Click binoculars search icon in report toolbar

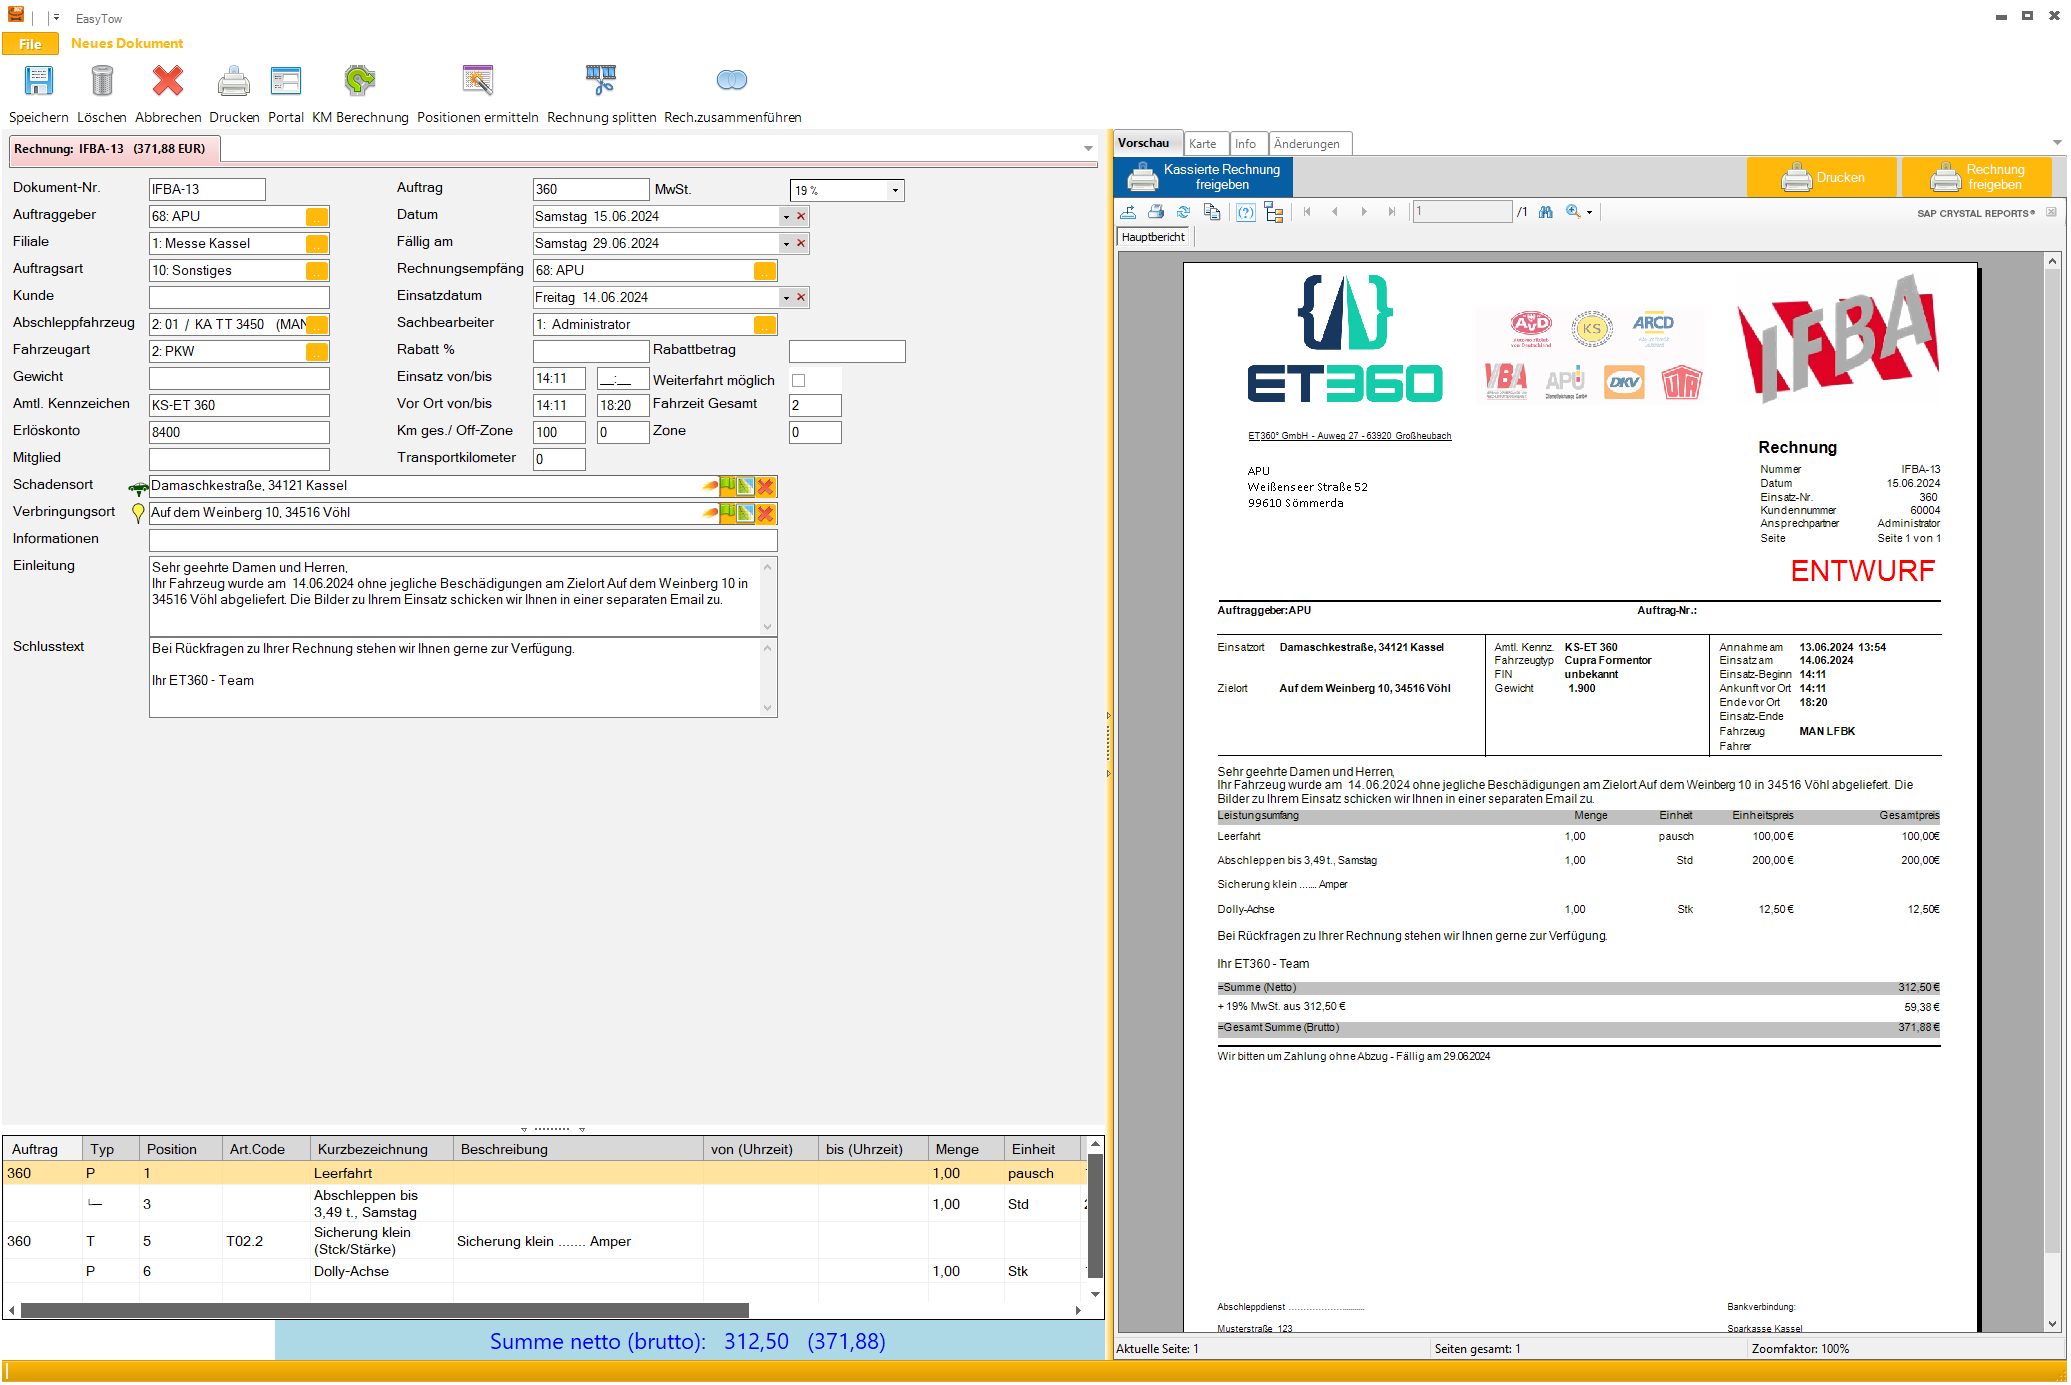[1546, 212]
